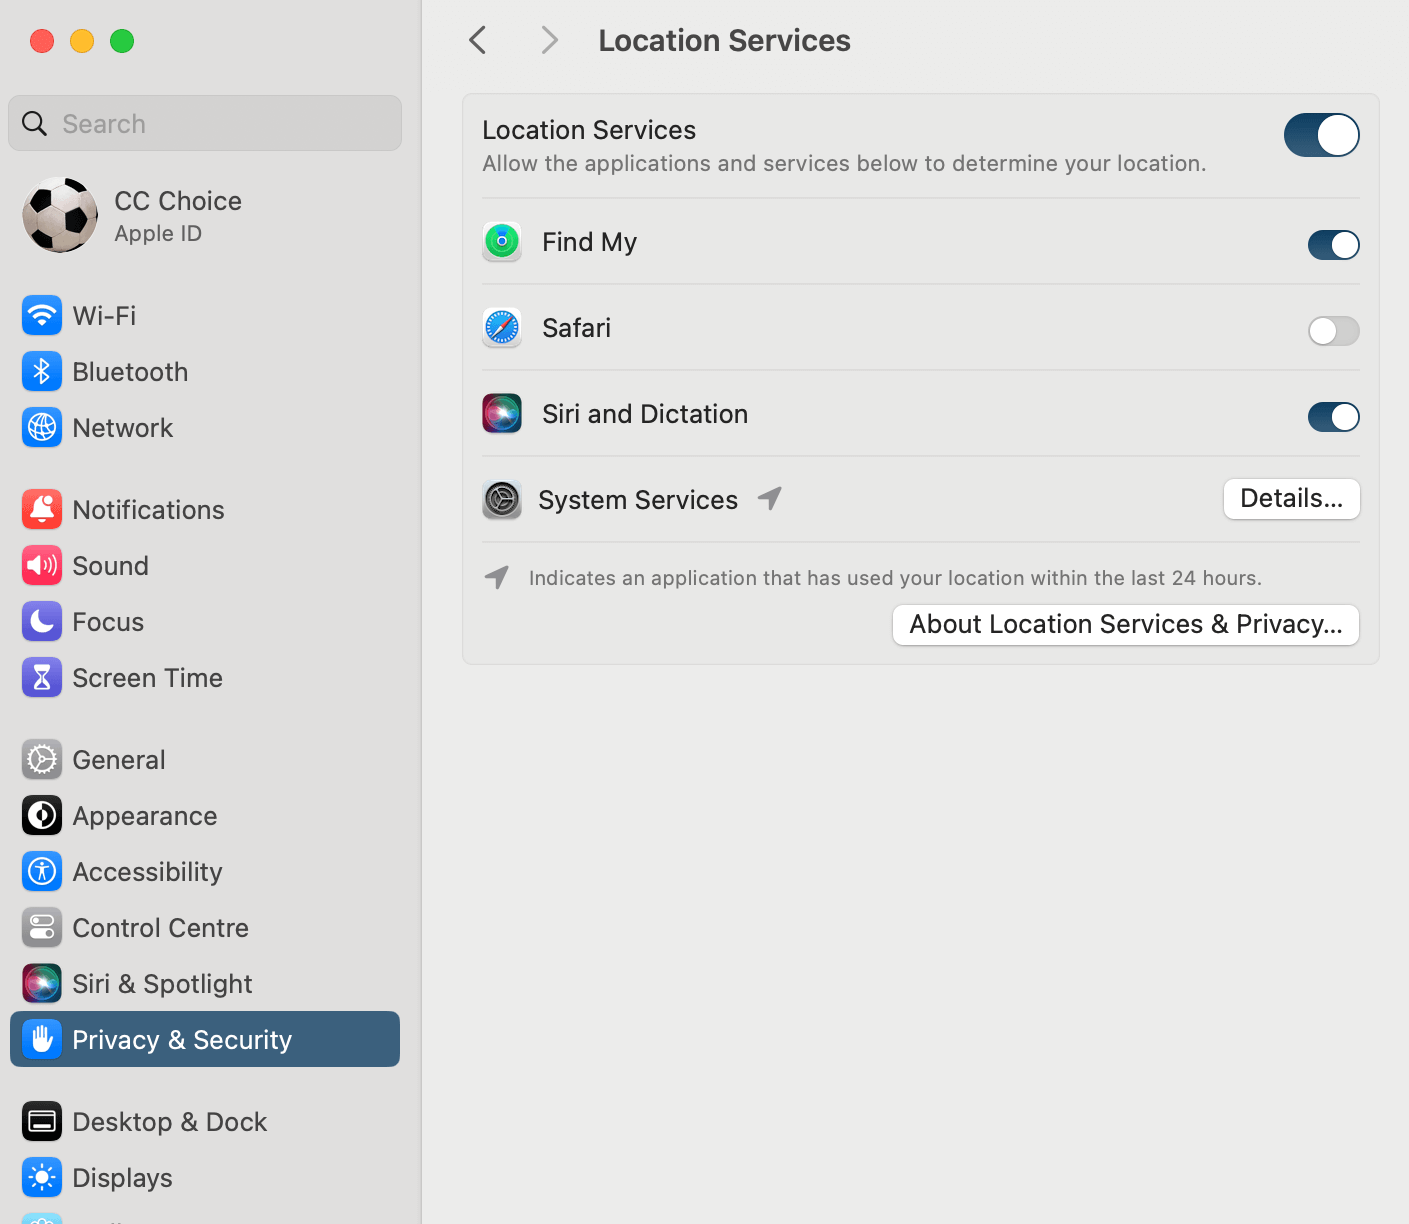Go back using the left chevron
This screenshot has width=1409, height=1224.
point(478,41)
